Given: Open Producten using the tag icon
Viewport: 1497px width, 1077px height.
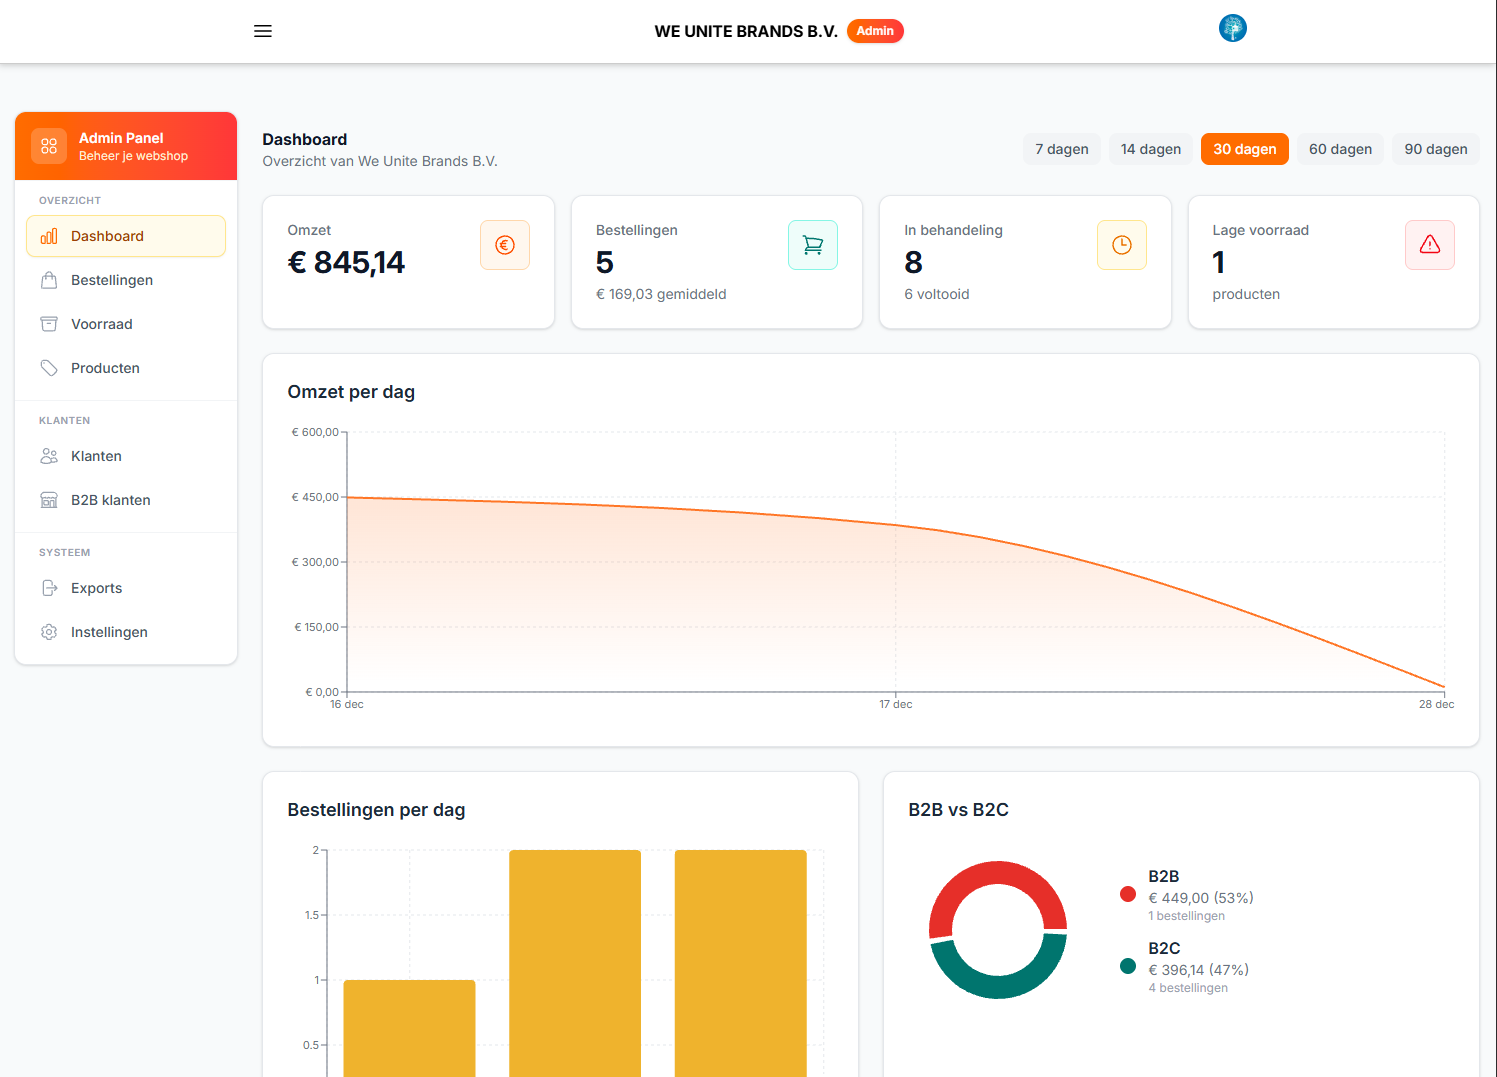Looking at the screenshot, I should coord(48,368).
